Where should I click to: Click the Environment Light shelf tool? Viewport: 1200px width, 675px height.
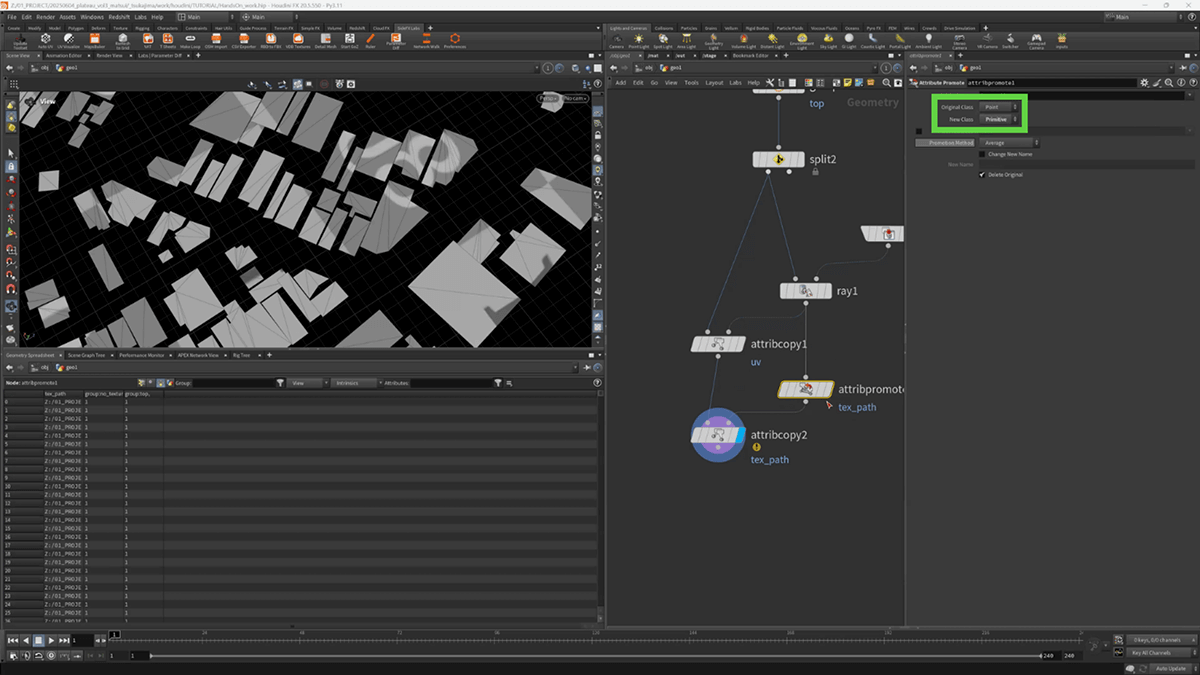802,40
